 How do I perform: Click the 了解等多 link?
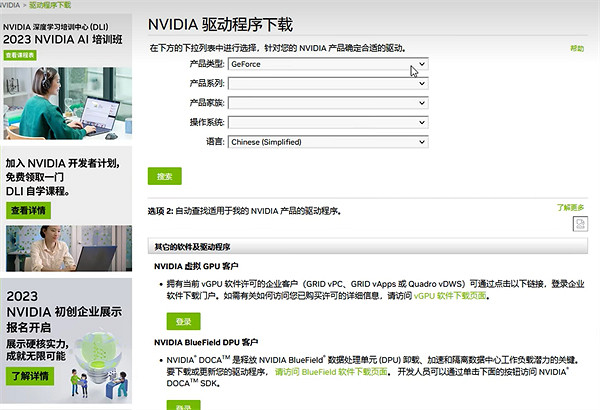(569, 207)
